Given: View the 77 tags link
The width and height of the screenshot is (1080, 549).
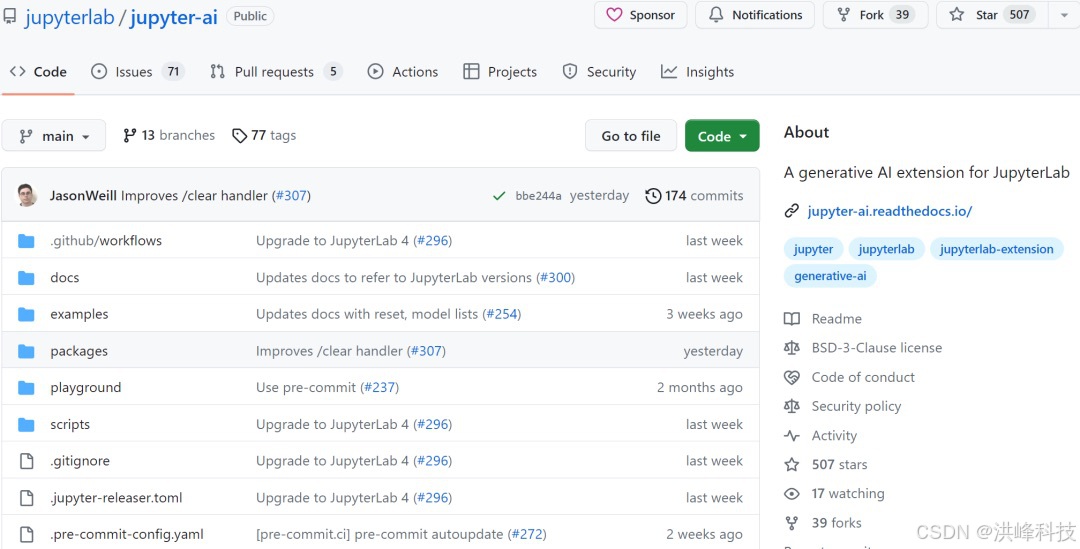Looking at the screenshot, I should click(264, 135).
